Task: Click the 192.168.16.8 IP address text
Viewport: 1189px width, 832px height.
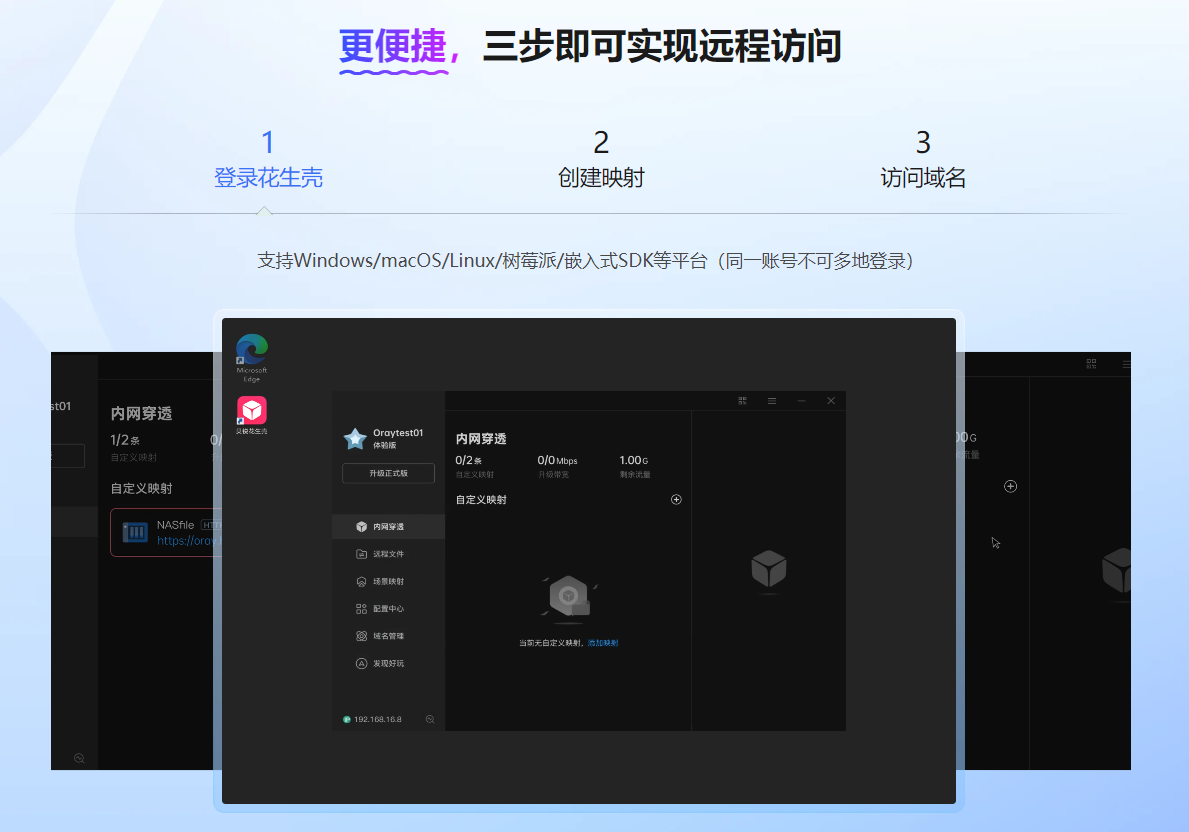Action: tap(378, 719)
